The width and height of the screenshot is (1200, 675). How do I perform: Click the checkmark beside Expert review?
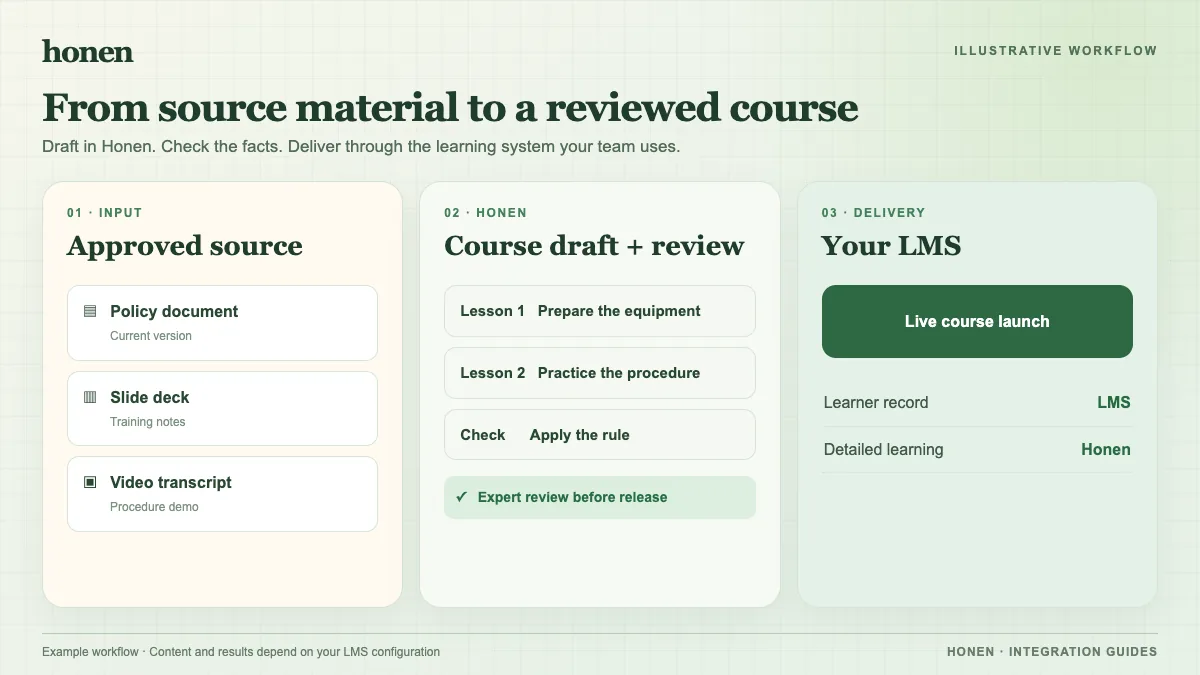coord(461,497)
